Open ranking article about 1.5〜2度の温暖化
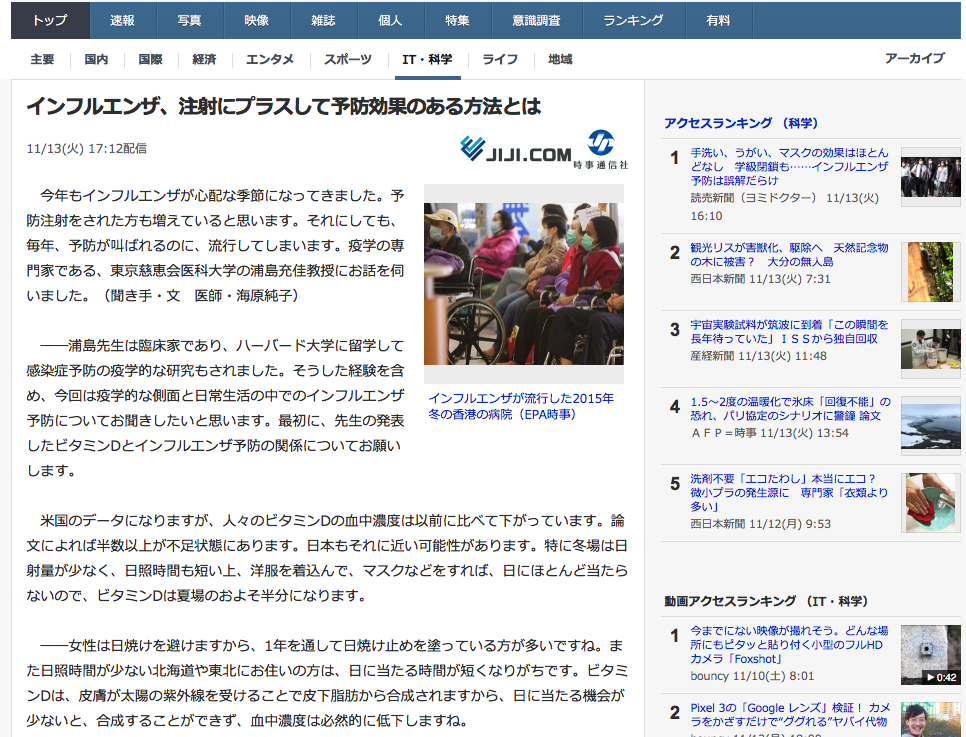 pos(790,409)
